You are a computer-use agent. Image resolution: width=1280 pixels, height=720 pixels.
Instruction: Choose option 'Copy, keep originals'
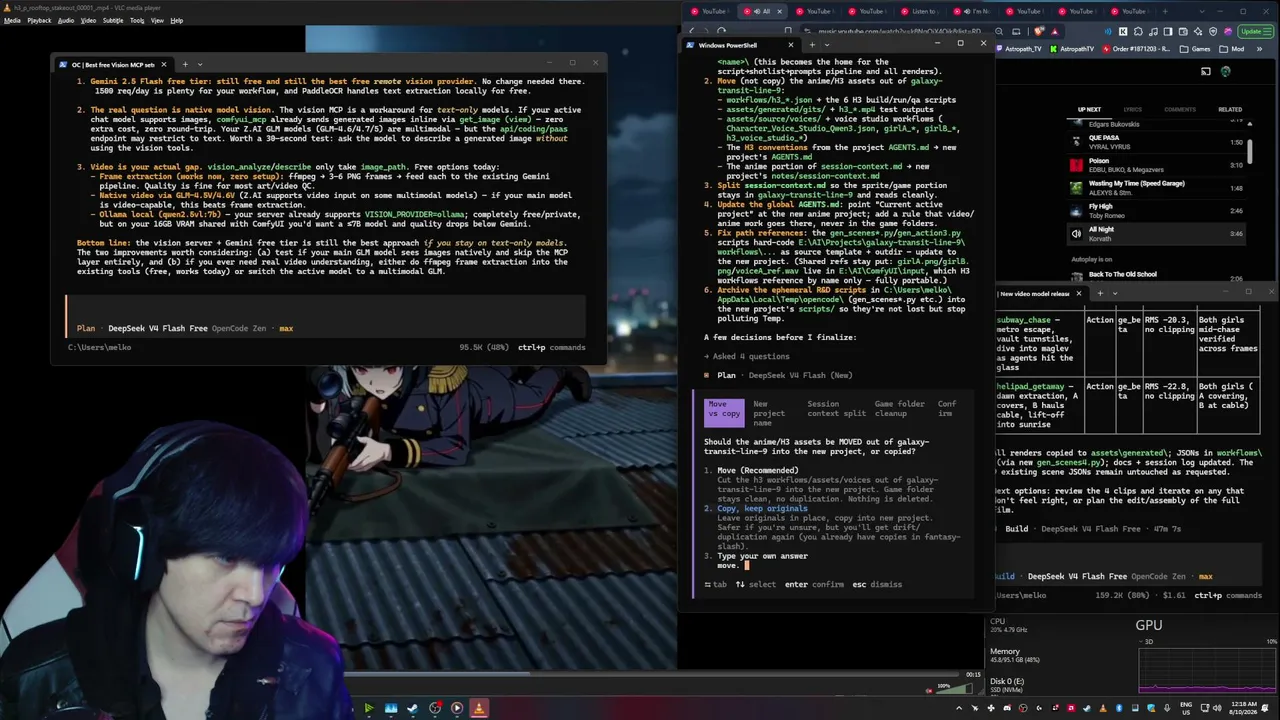coord(762,508)
